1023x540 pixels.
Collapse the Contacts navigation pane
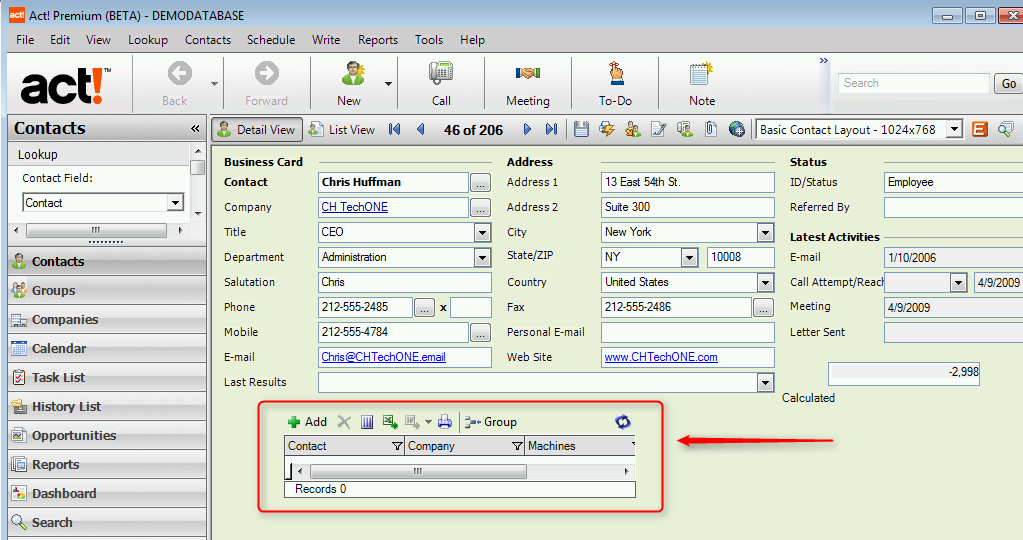(194, 128)
